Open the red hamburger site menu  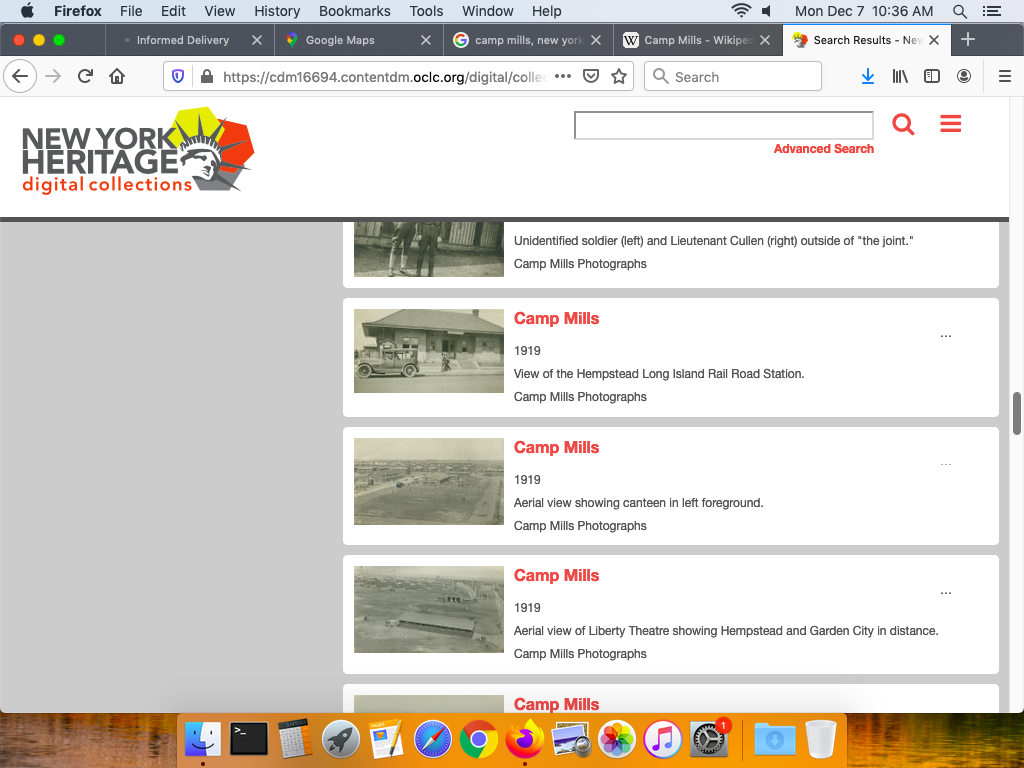coord(950,124)
